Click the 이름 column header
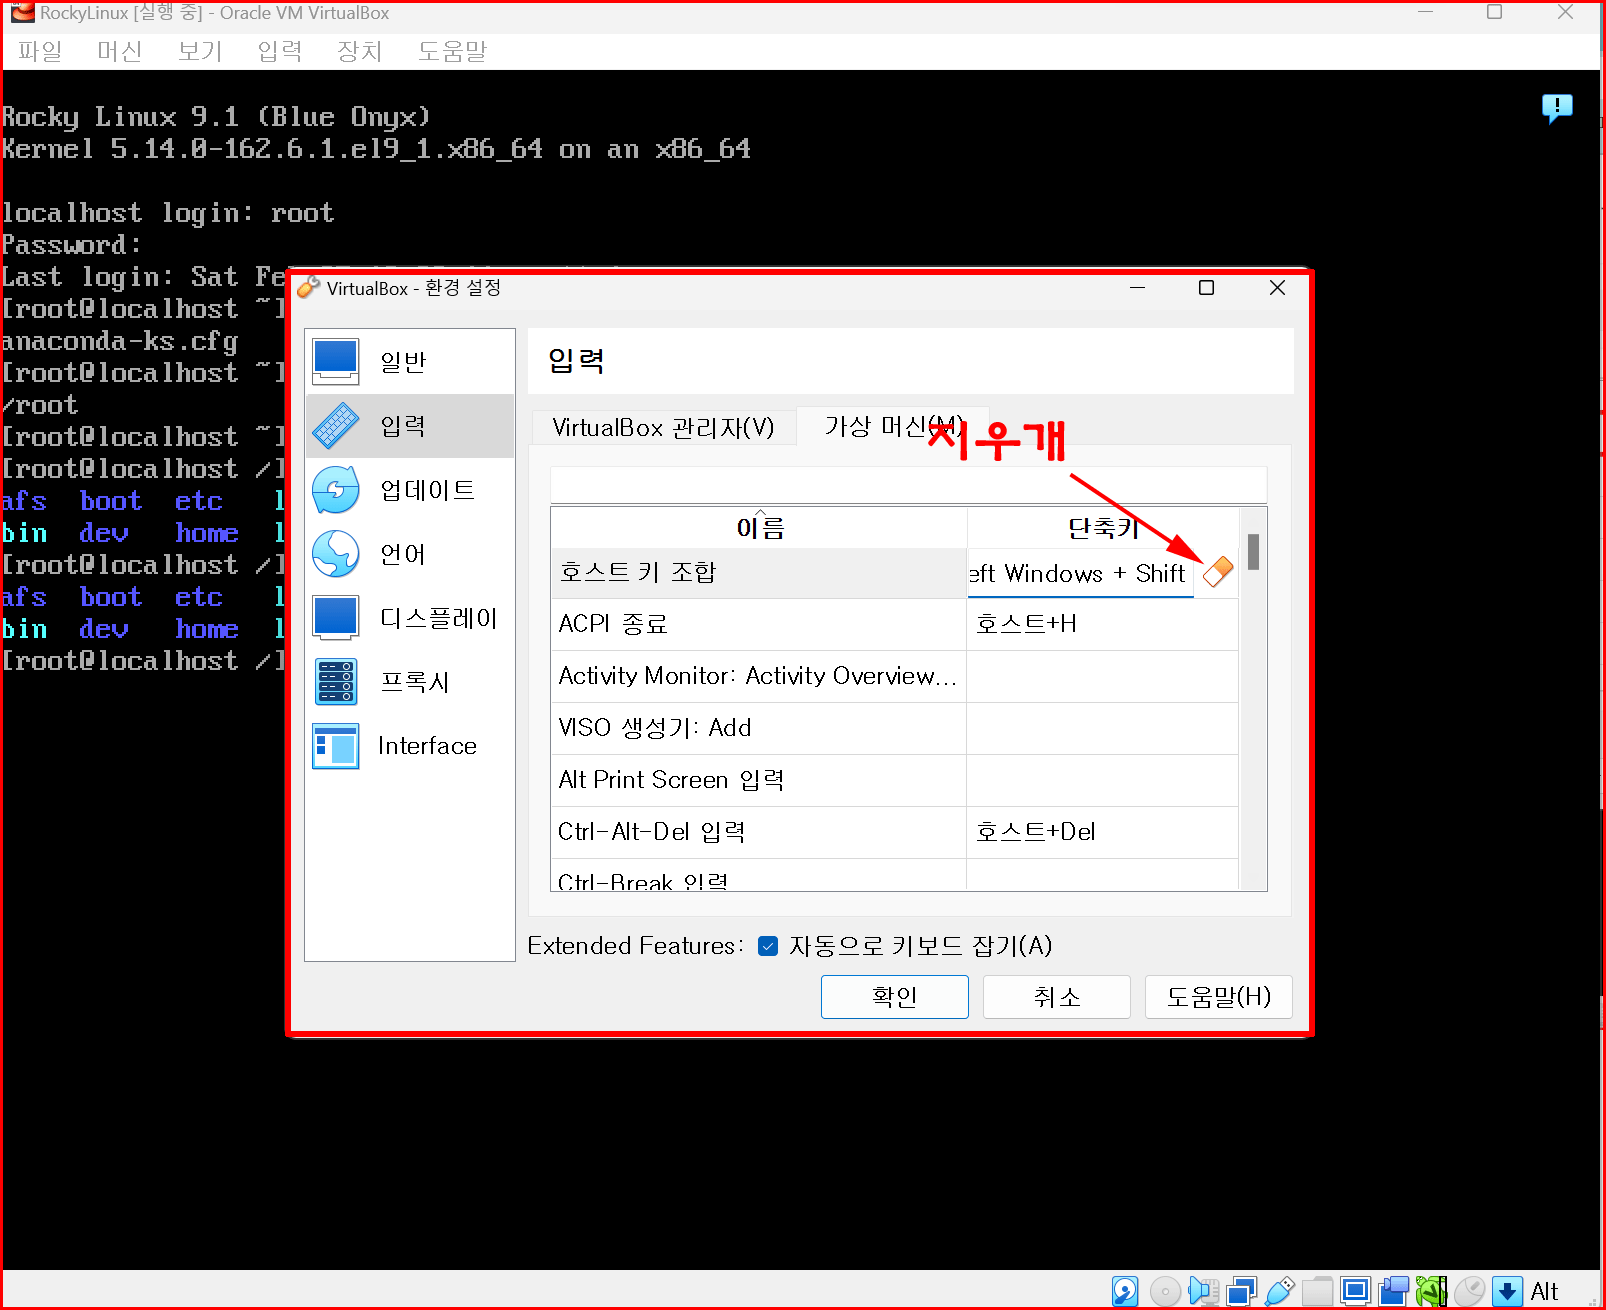This screenshot has height=1310, width=1606. 760,528
